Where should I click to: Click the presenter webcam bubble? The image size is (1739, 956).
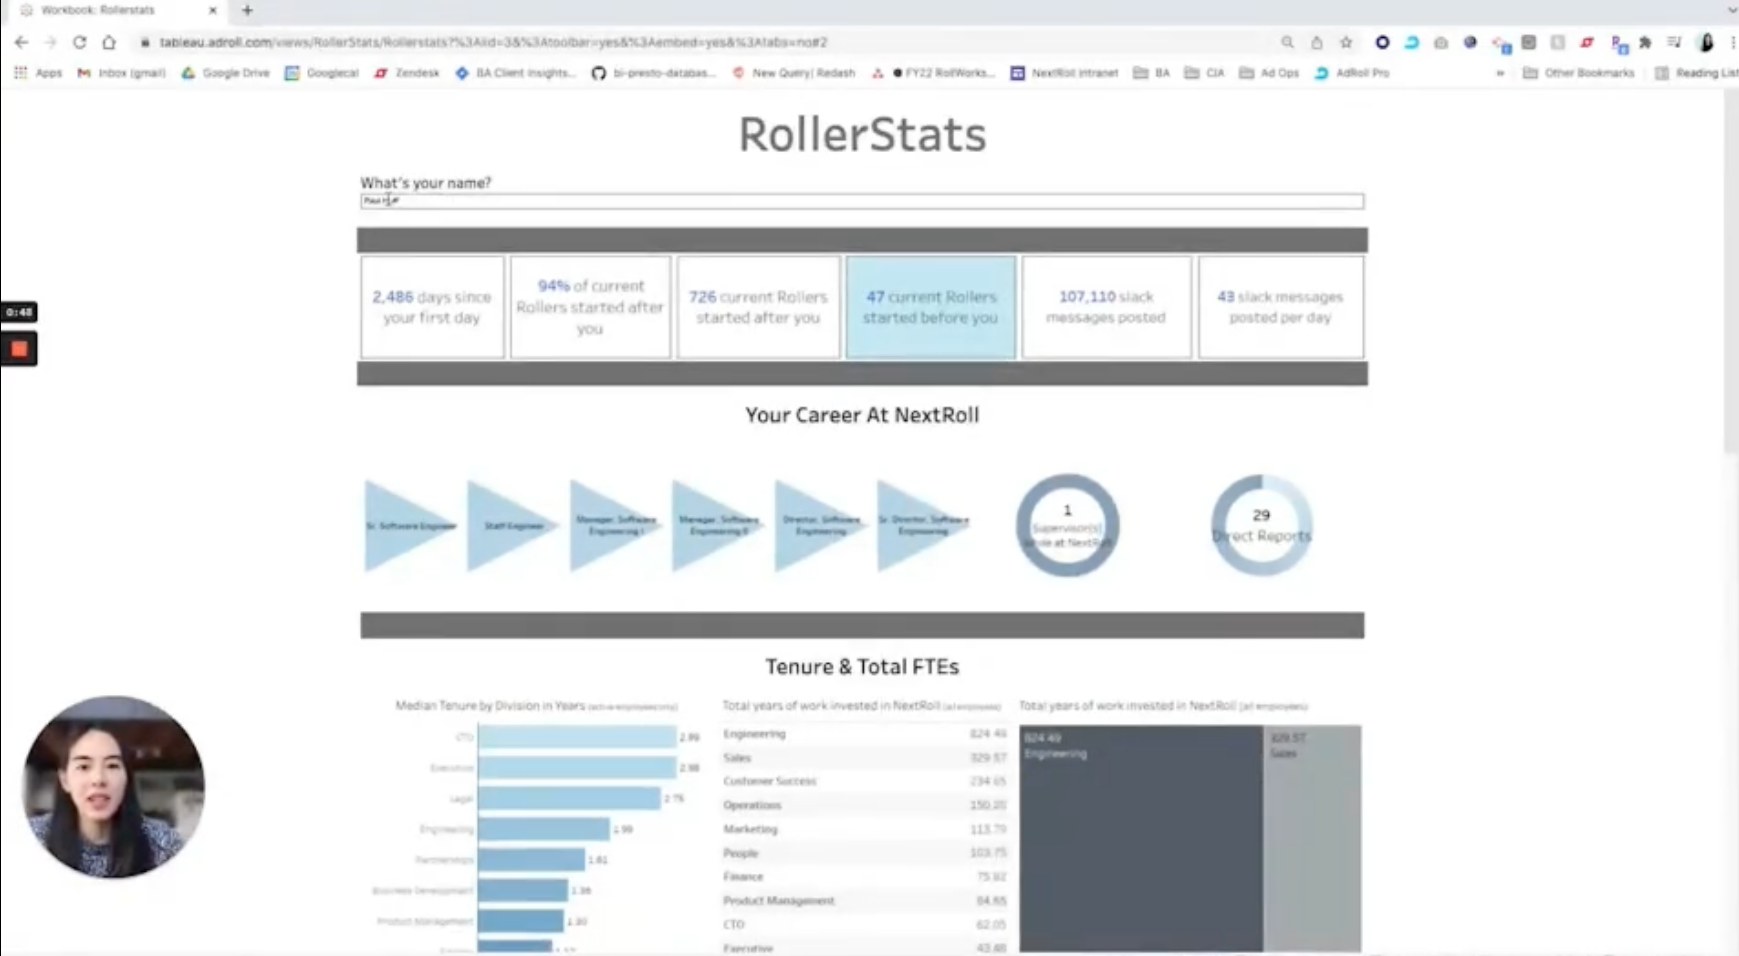(113, 787)
